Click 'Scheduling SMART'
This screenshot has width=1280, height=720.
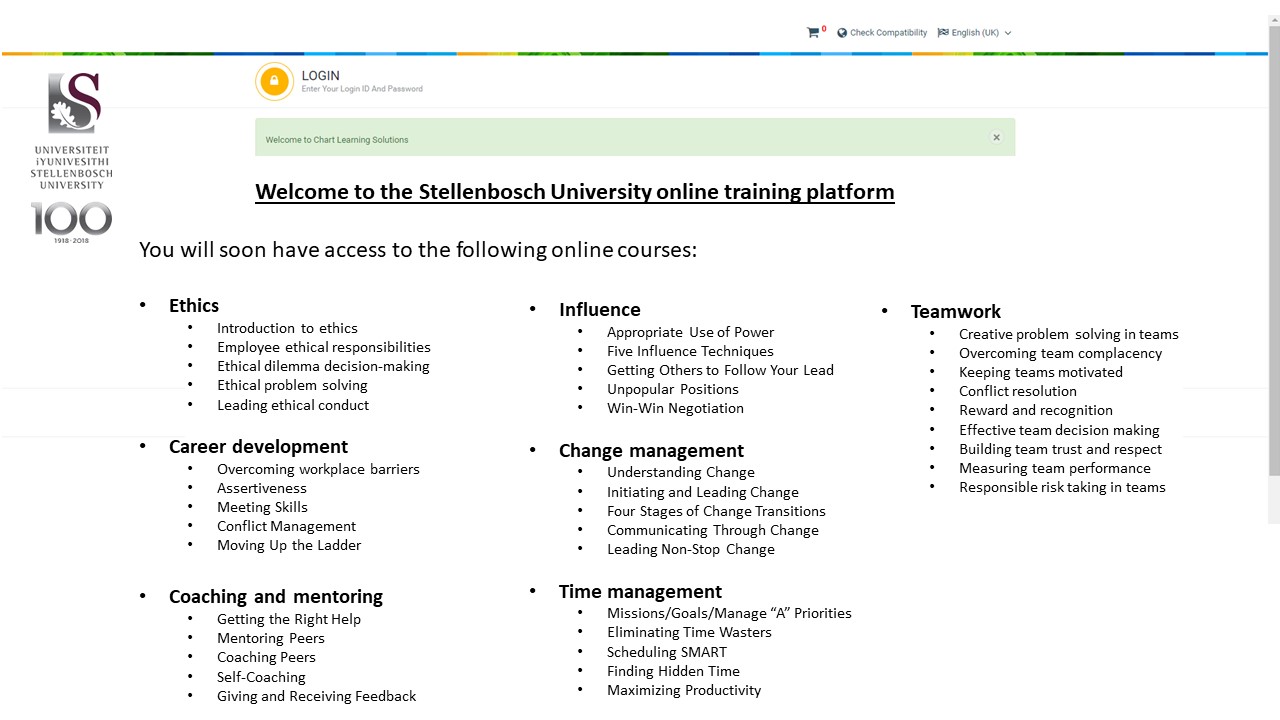(x=667, y=652)
